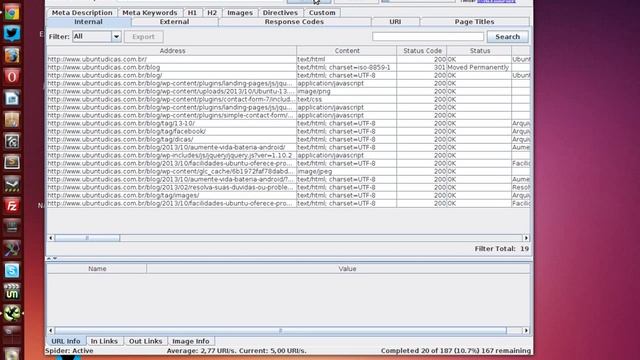Focus the Screaming Frog spider dock icon
This screenshot has height=360, width=640.
11,313
